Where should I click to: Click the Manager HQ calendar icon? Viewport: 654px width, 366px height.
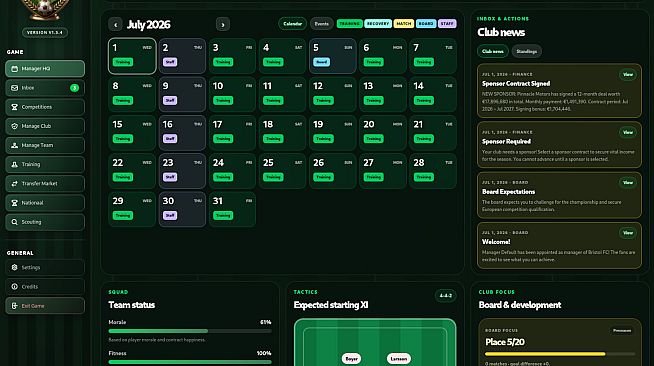[15, 69]
